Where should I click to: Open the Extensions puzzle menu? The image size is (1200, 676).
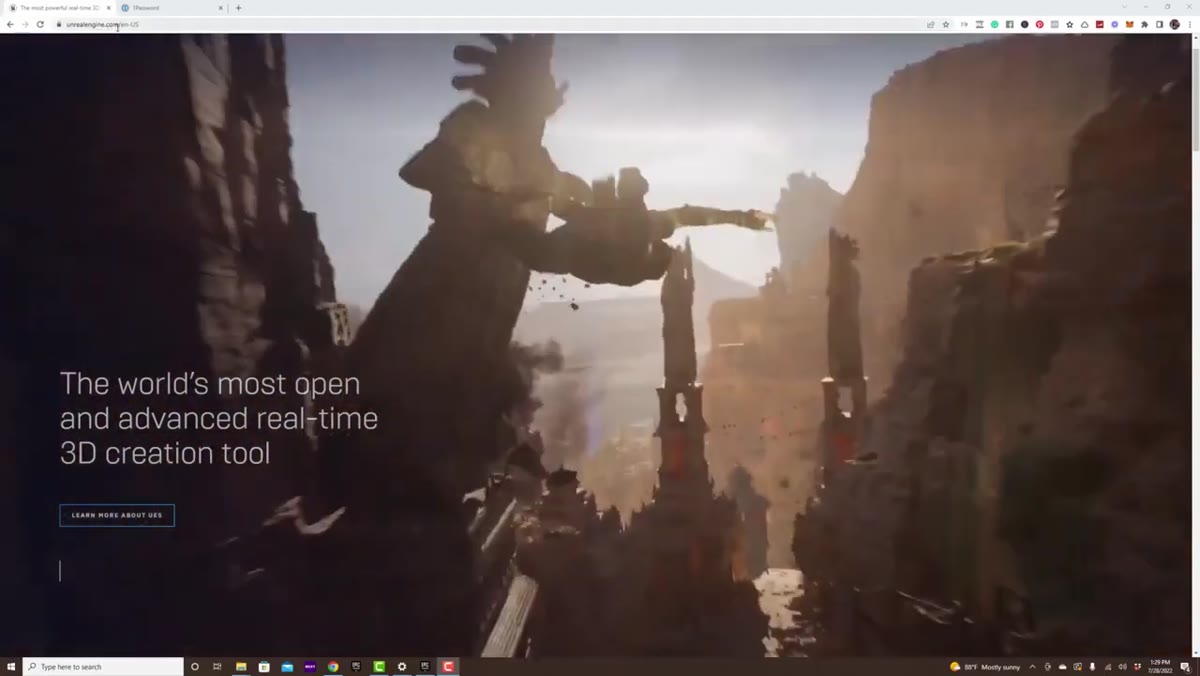pos(1145,24)
